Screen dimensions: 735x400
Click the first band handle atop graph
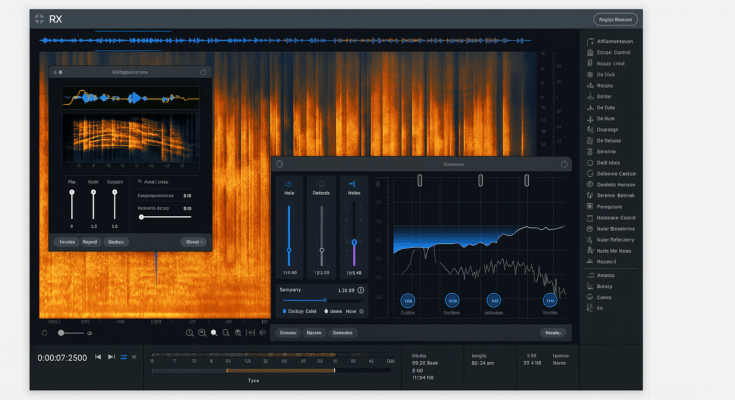coord(420,181)
